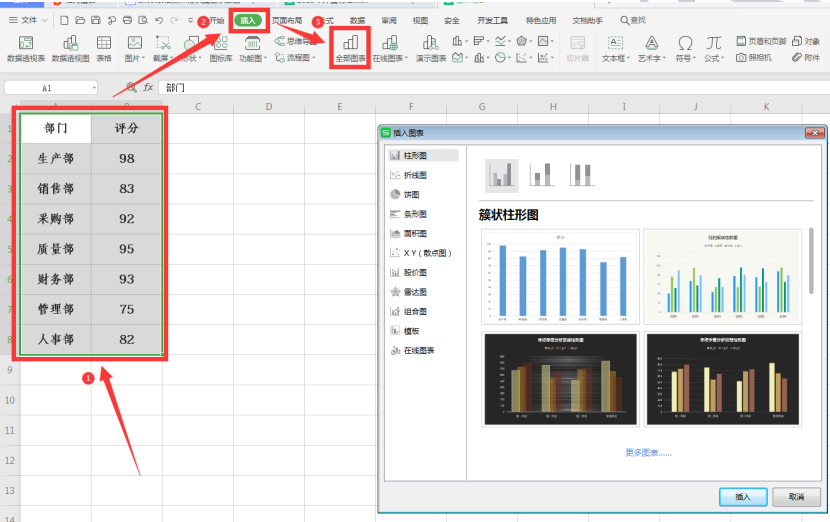Click the new document icon in quick toolbar
The height and width of the screenshot is (522, 830).
(64, 21)
